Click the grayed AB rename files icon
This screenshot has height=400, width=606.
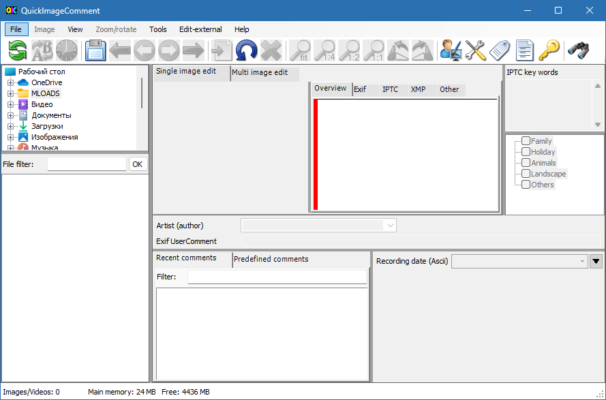point(42,50)
